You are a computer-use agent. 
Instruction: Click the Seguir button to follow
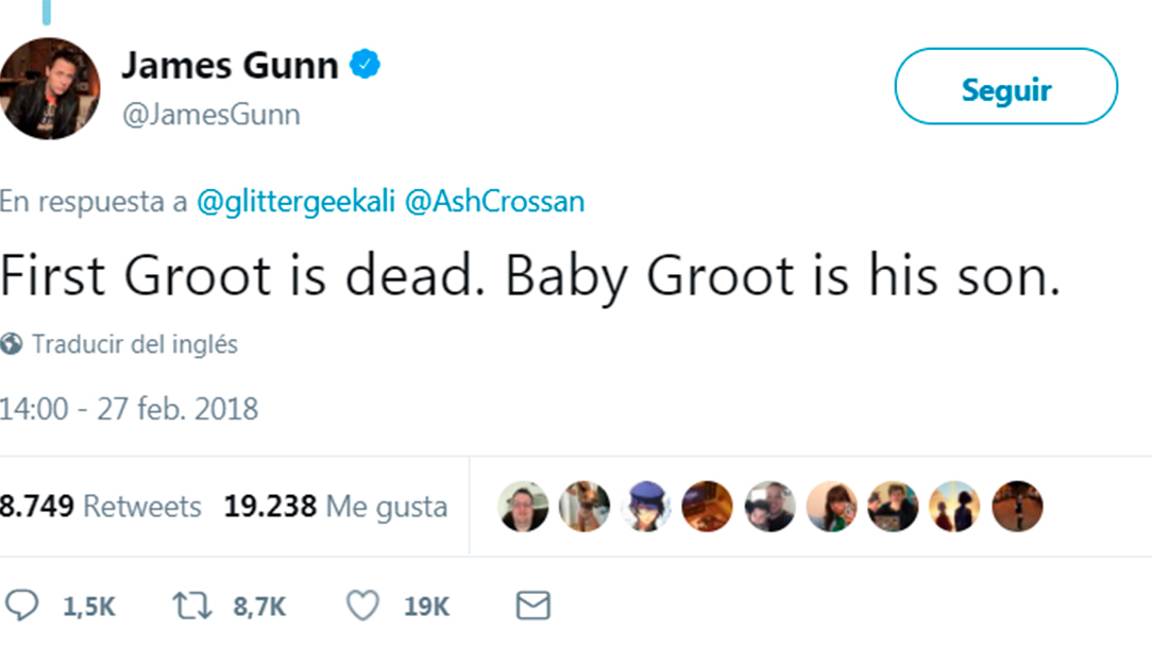click(x=1006, y=88)
